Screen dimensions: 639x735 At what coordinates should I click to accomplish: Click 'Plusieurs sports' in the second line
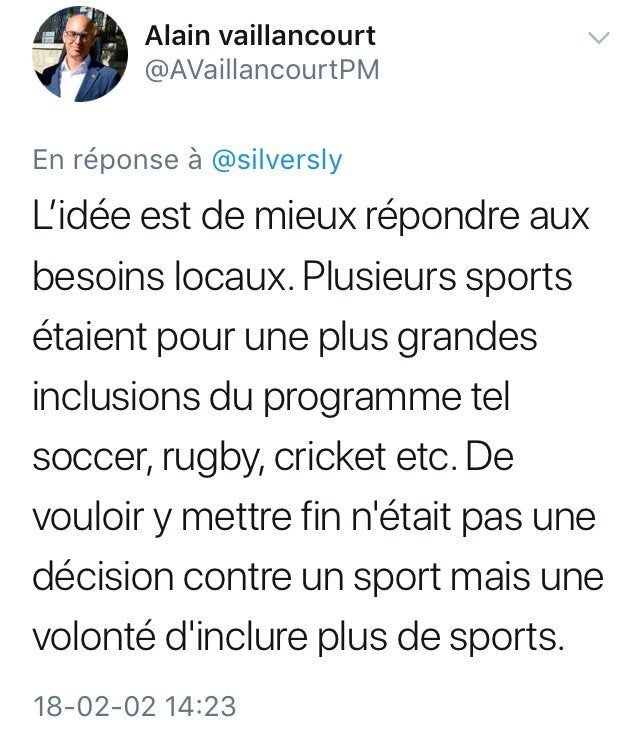[437, 278]
